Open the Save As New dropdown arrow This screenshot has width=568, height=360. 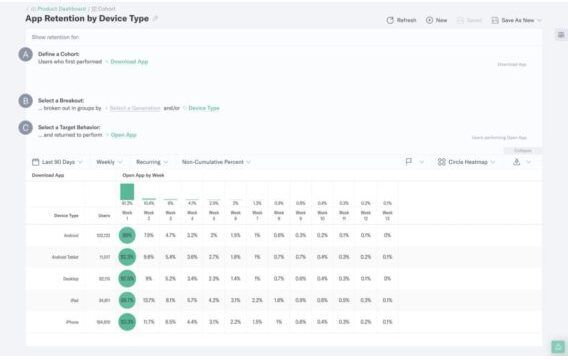(539, 20)
